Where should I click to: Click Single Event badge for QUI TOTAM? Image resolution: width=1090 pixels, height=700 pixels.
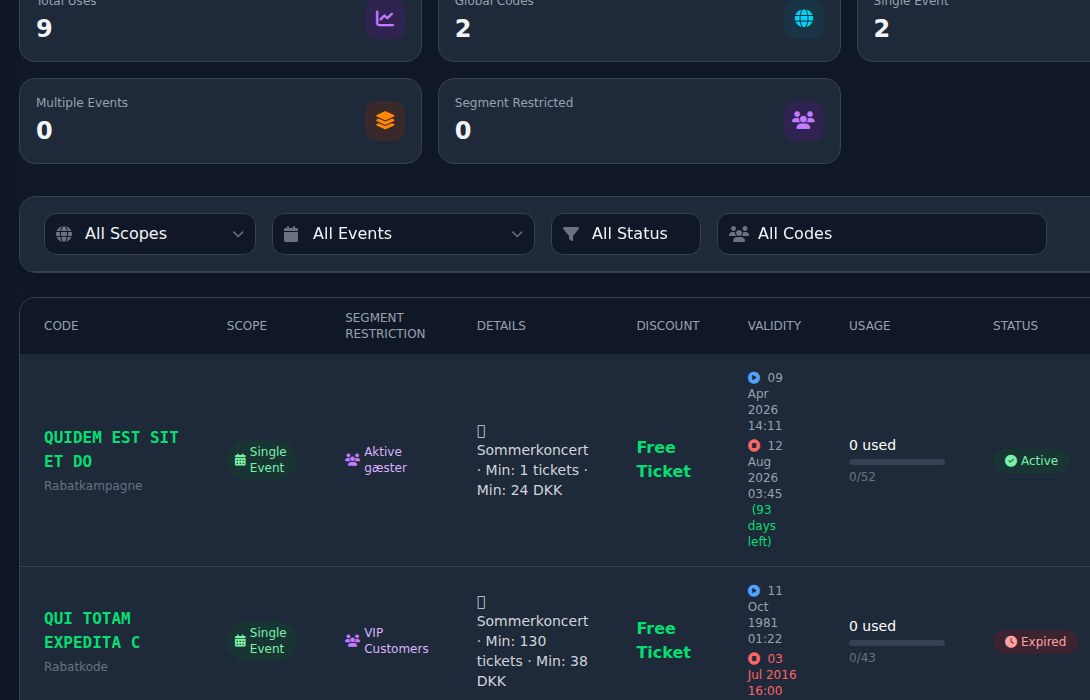[261, 641]
